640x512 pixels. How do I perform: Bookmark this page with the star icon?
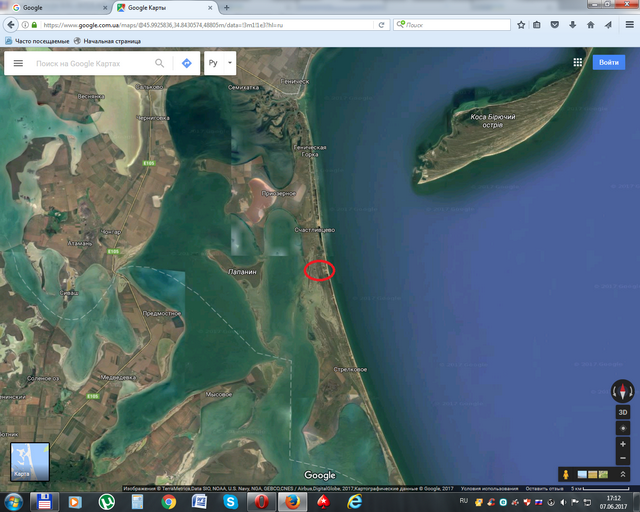click(x=521, y=24)
